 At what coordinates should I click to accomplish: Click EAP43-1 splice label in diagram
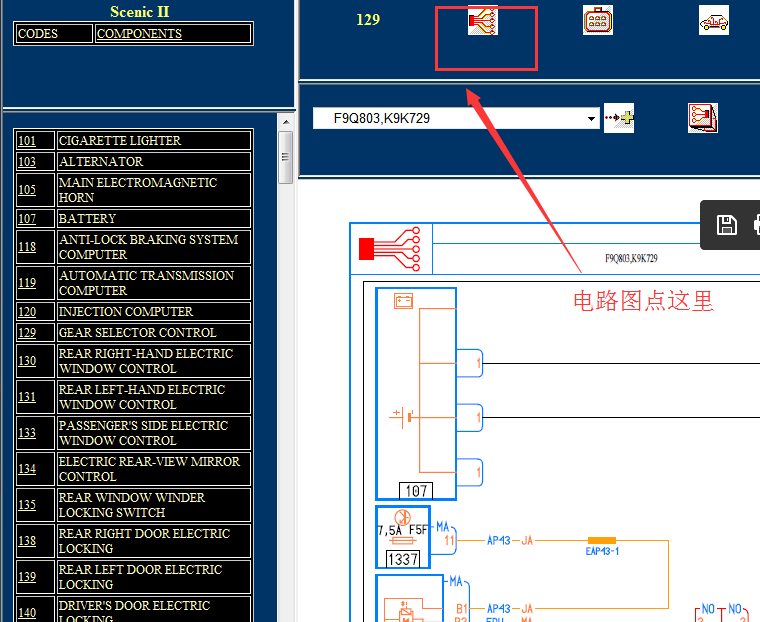602,551
